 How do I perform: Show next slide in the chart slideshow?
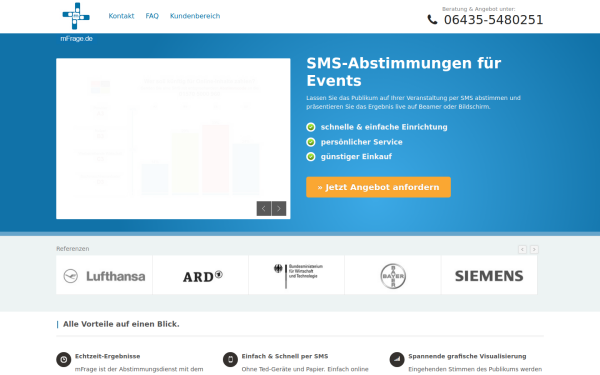(x=279, y=209)
